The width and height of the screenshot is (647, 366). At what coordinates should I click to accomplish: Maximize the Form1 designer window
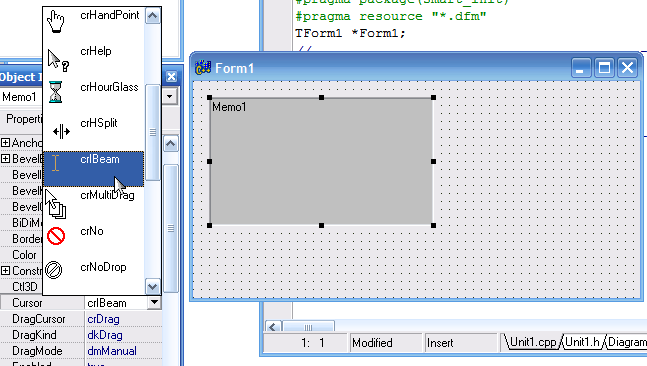(604, 68)
